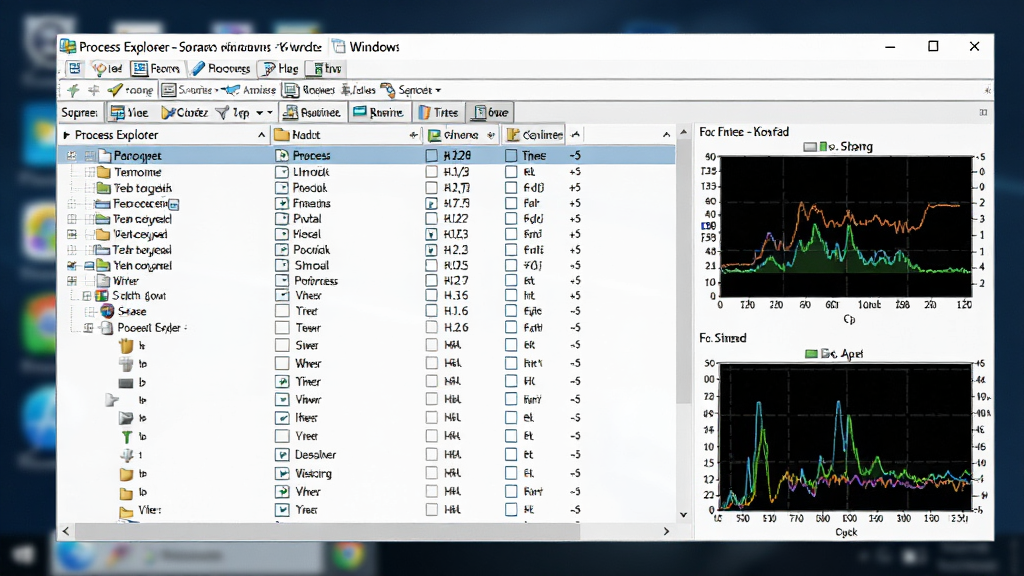Click the green folder icon of Teb tageth
The height and width of the screenshot is (576, 1024).
(x=103, y=188)
